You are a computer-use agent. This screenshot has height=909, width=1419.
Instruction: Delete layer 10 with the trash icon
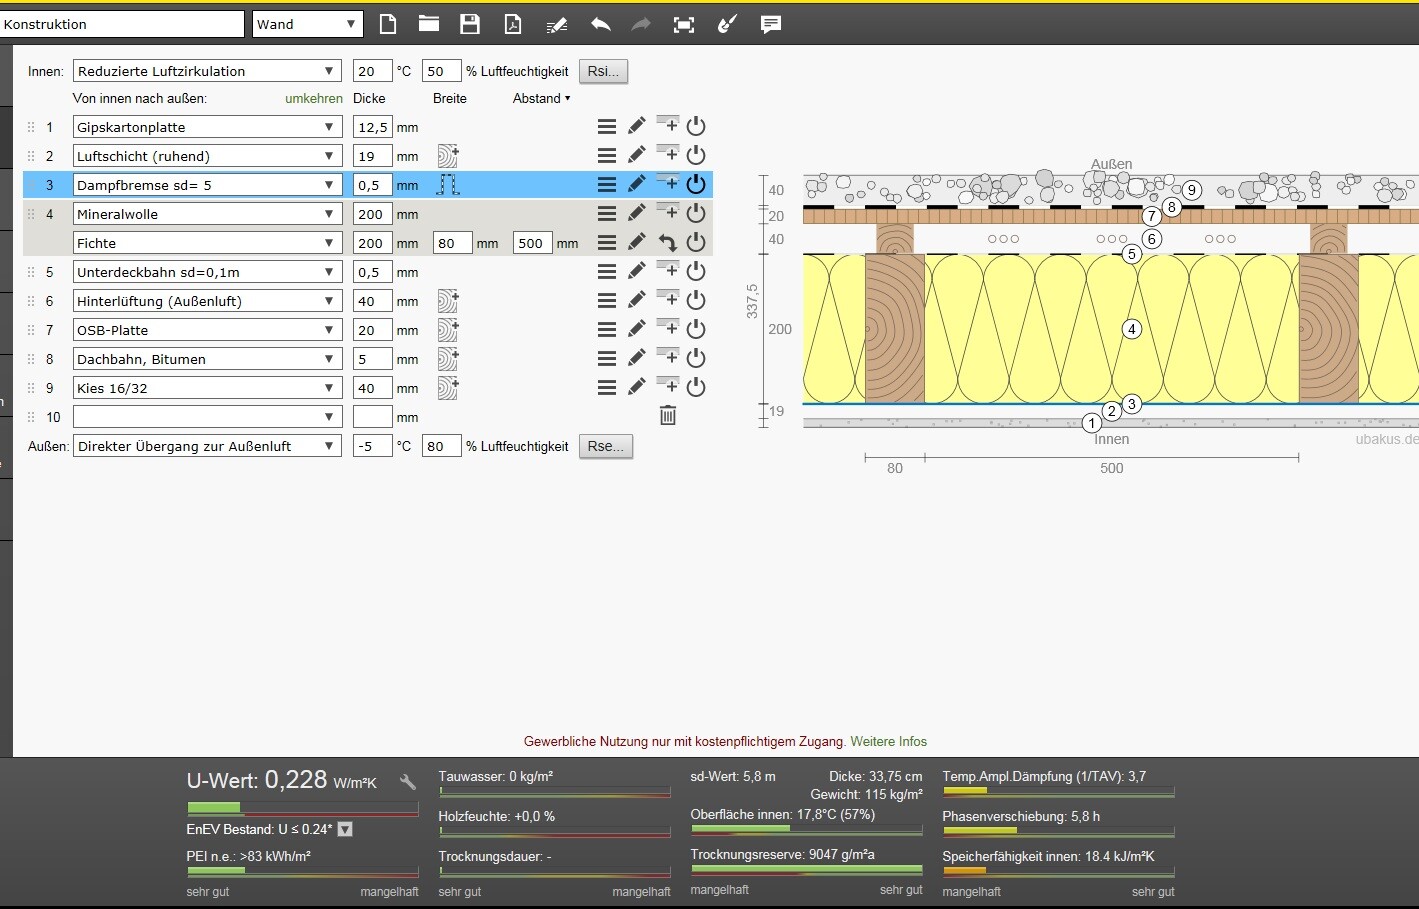click(x=668, y=416)
